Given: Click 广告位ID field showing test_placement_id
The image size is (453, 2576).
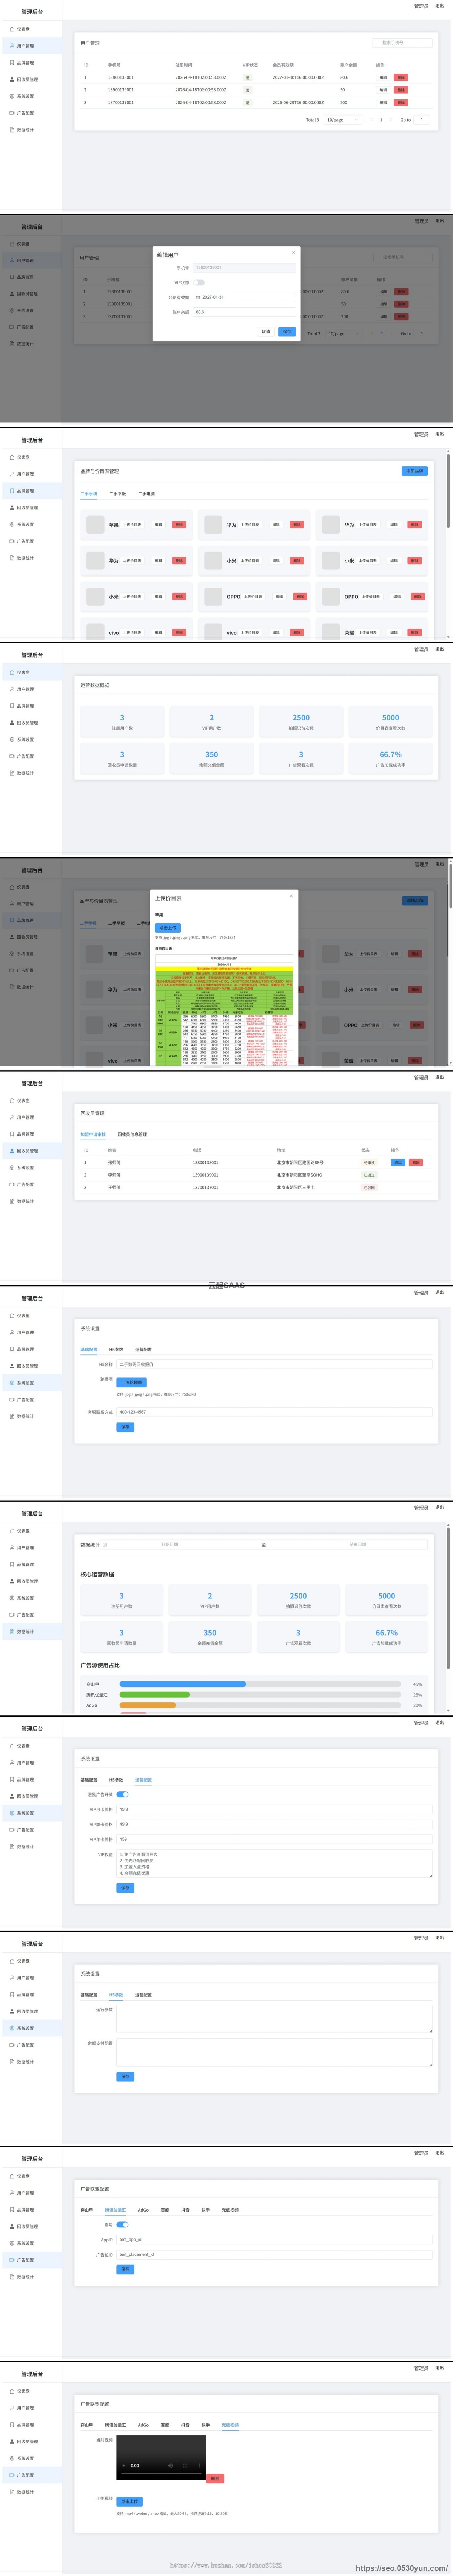Looking at the screenshot, I should 274,2254.
